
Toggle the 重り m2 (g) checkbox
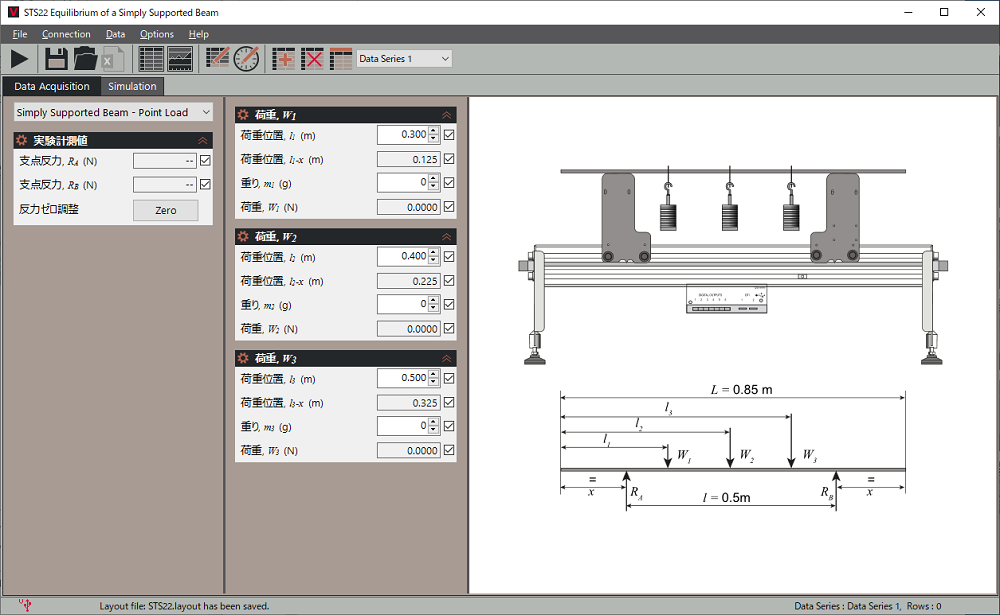coord(449,304)
